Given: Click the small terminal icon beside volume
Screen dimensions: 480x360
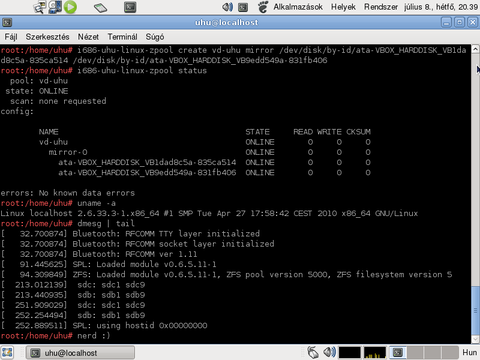Looking at the screenshot, I should pyautogui.click(x=243, y=7).
